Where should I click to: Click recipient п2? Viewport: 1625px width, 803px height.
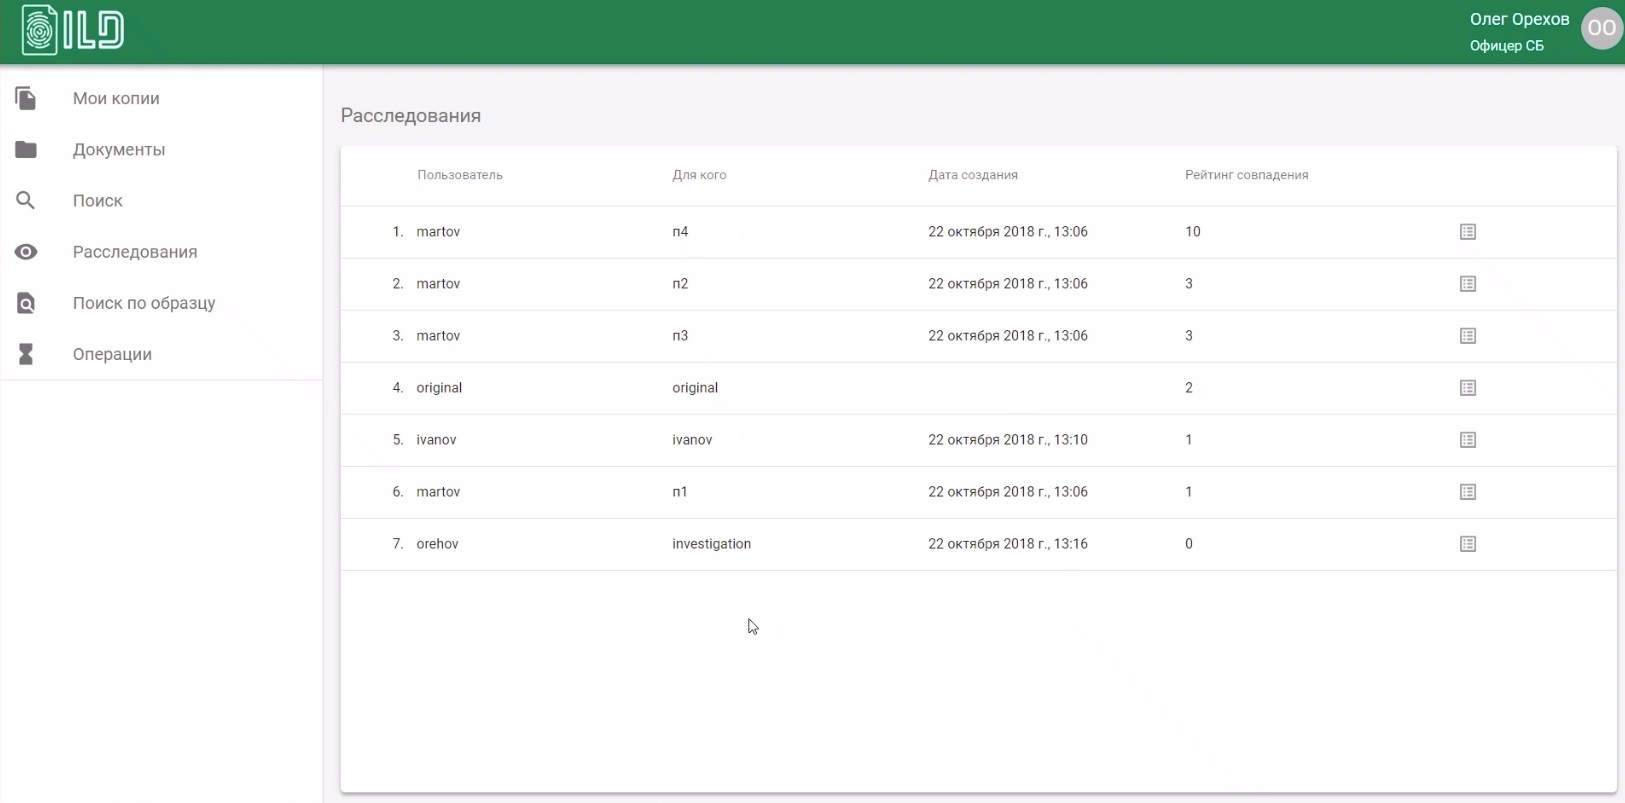click(x=680, y=284)
